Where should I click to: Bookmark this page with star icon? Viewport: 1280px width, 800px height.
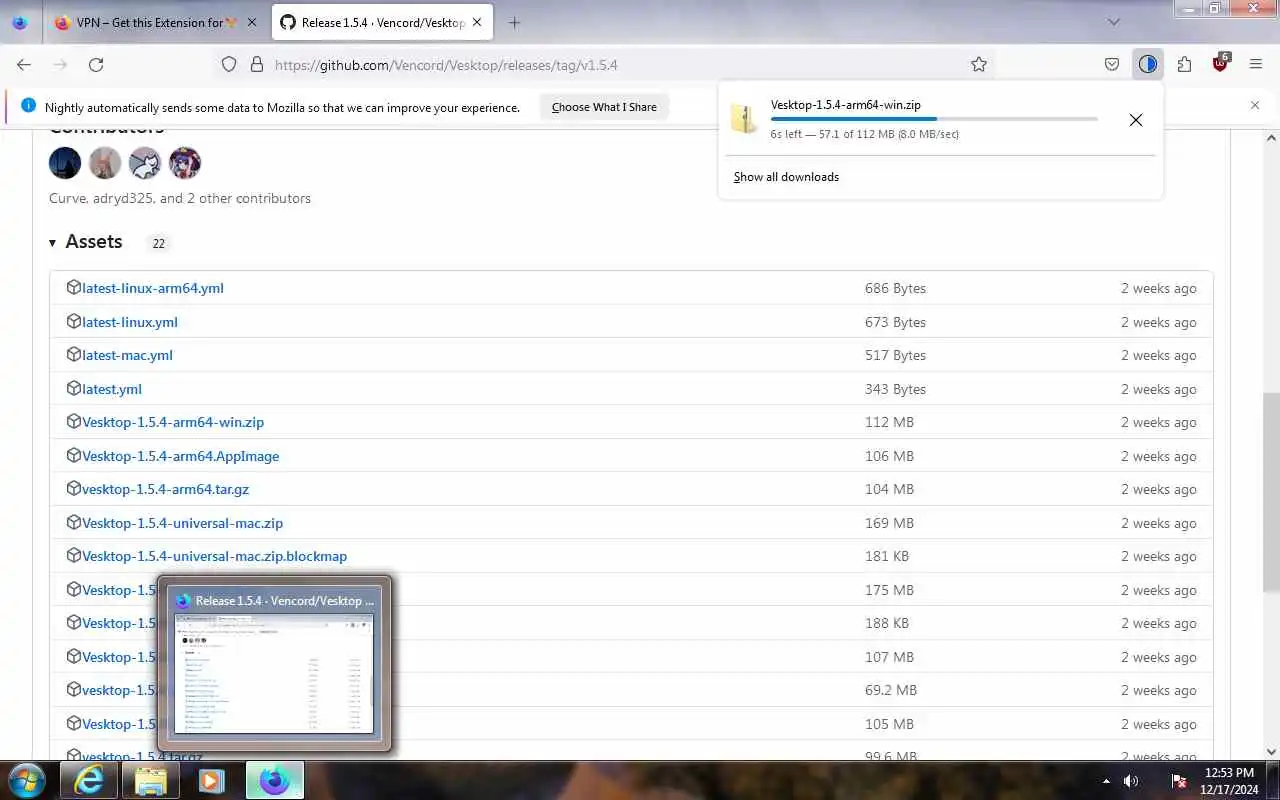pos(979,64)
